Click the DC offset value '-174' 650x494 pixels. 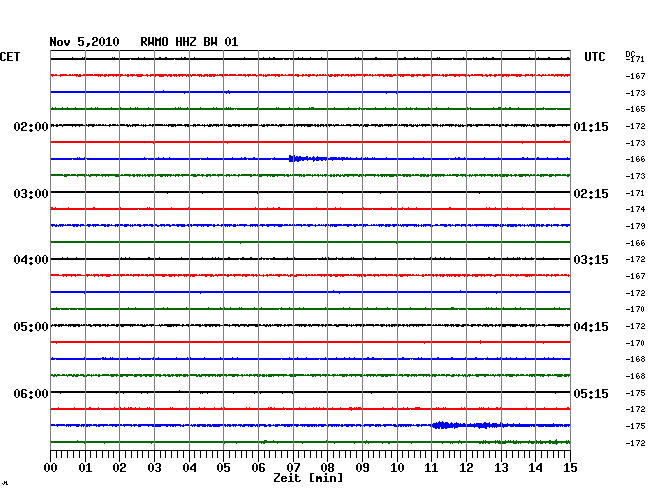click(635, 209)
